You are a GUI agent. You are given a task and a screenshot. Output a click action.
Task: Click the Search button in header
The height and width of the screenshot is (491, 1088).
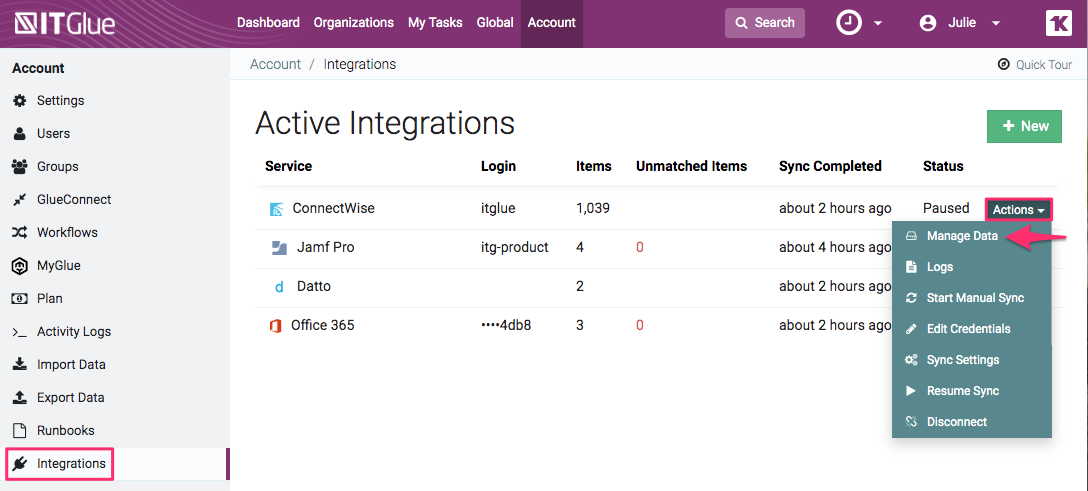(765, 23)
